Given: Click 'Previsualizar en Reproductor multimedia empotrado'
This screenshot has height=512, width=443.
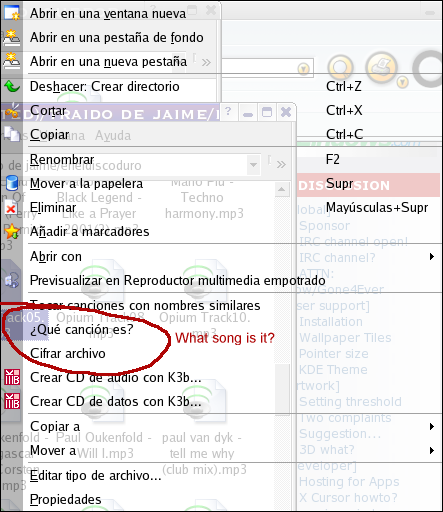Looking at the screenshot, I should click(x=221, y=281).
